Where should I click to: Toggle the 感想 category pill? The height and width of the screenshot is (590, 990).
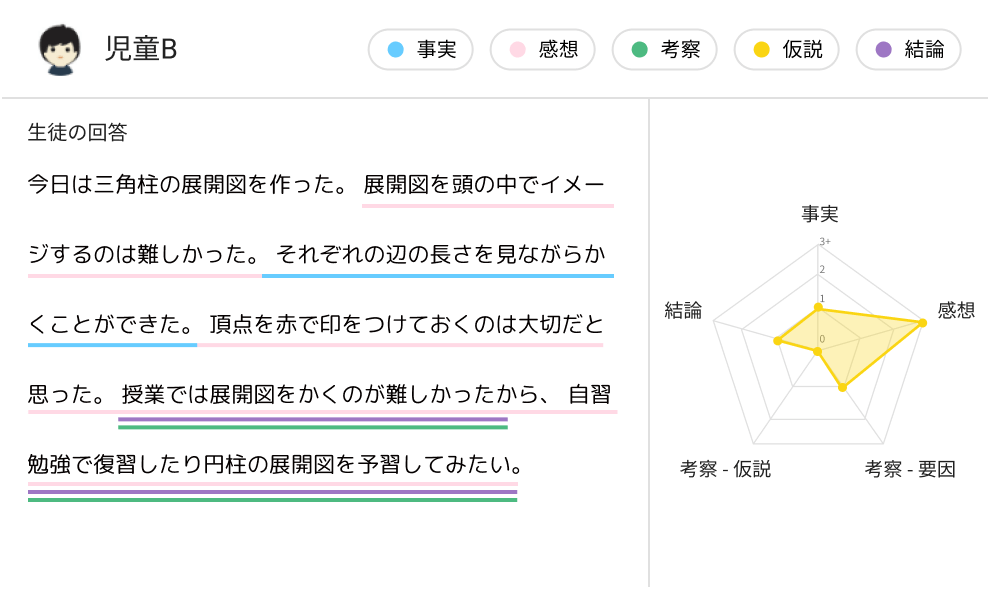[x=542, y=49]
